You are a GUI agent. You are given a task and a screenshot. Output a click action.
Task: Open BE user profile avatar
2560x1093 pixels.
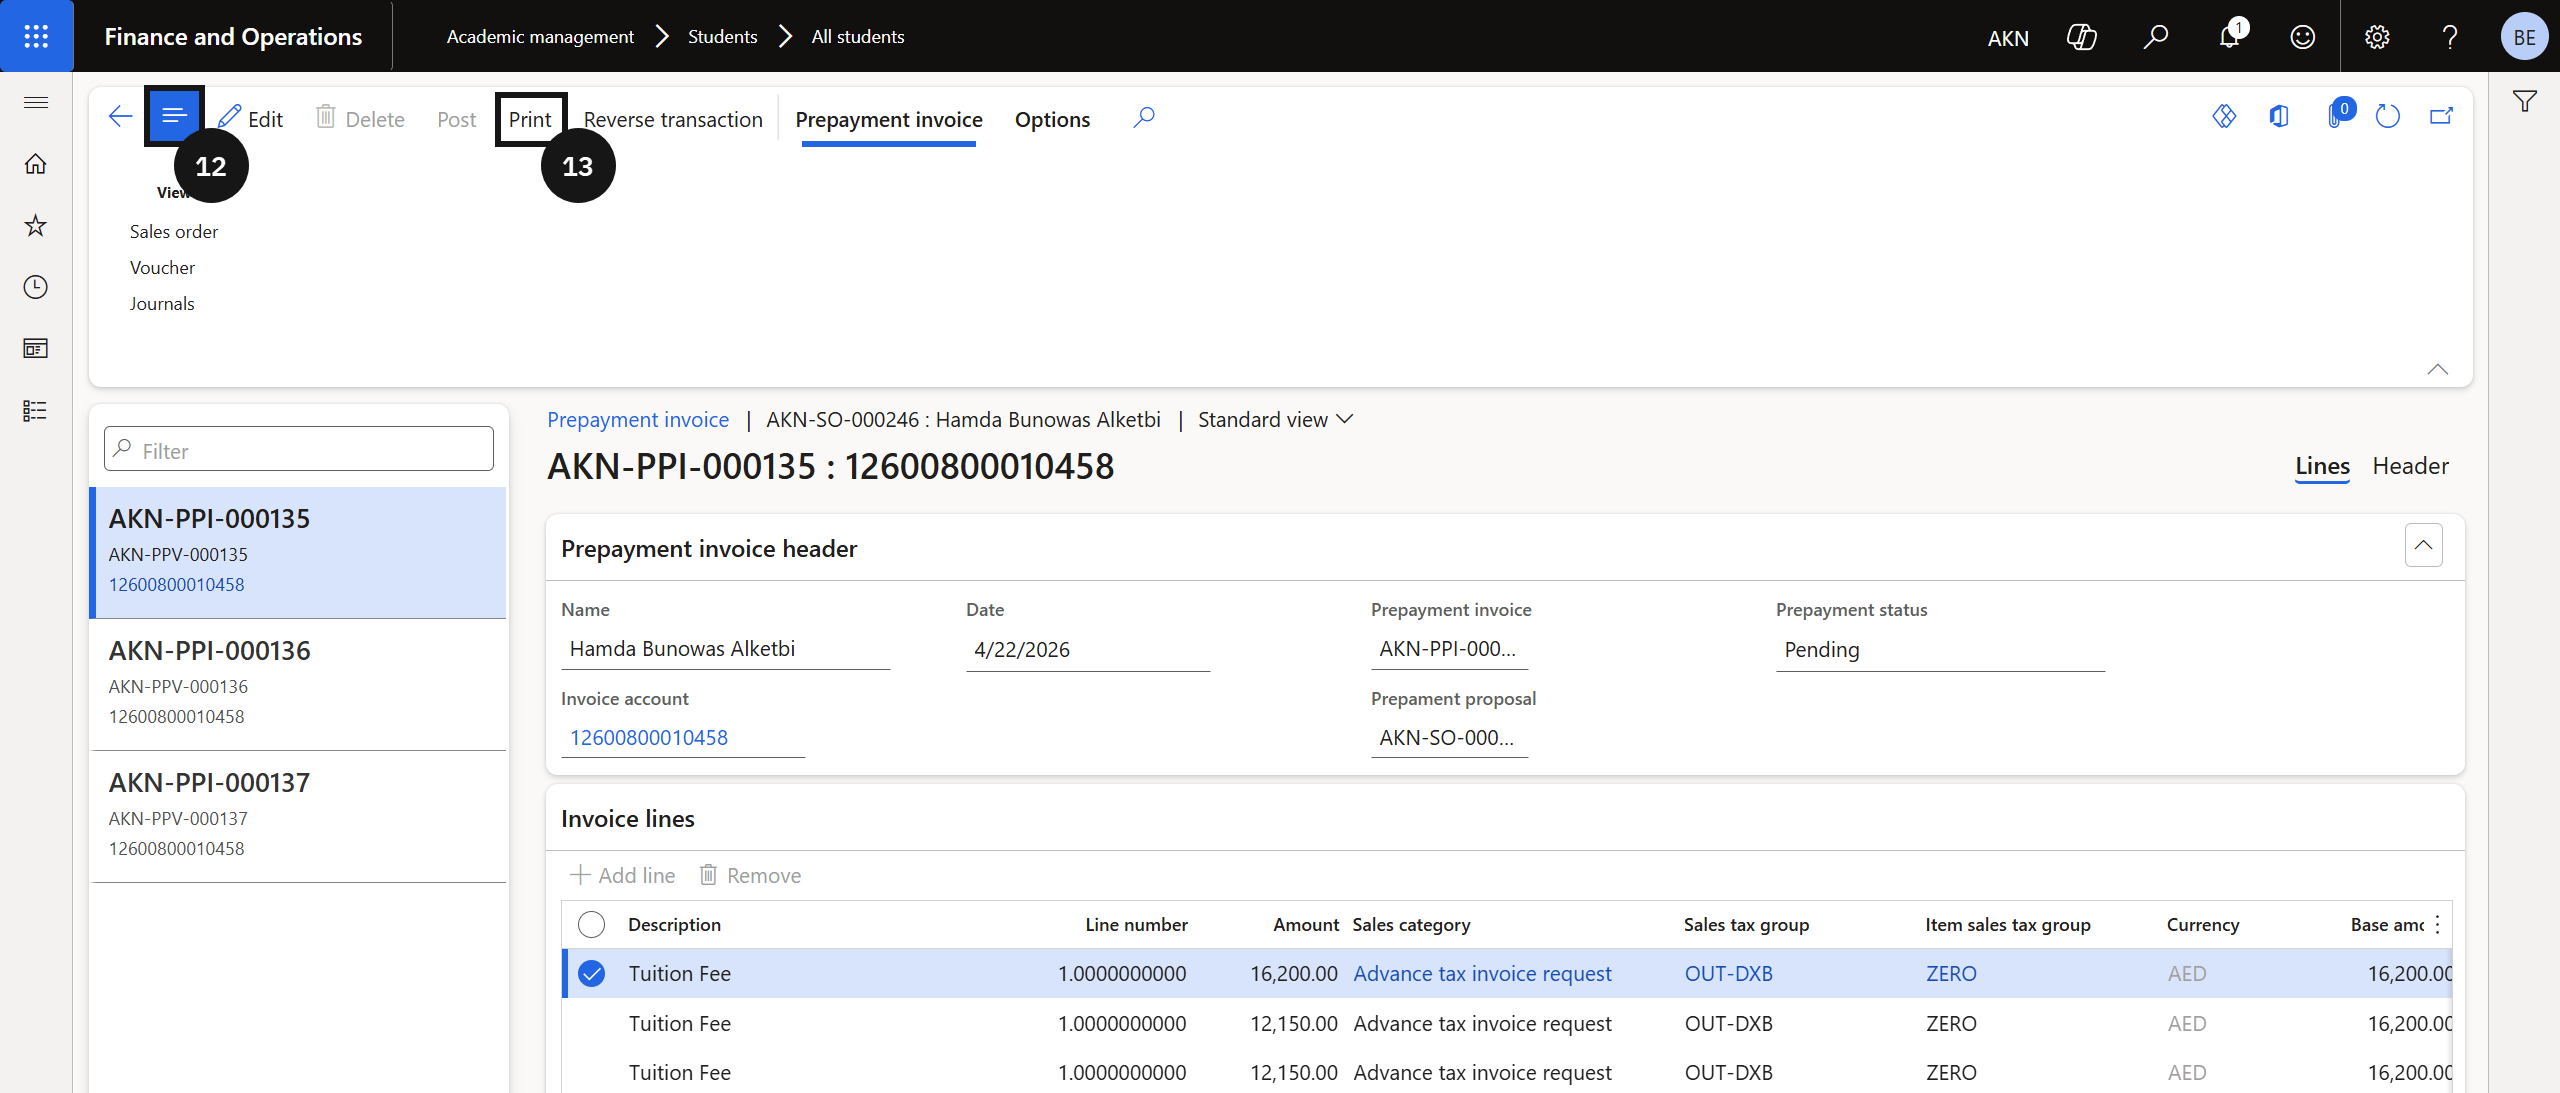click(x=2524, y=37)
